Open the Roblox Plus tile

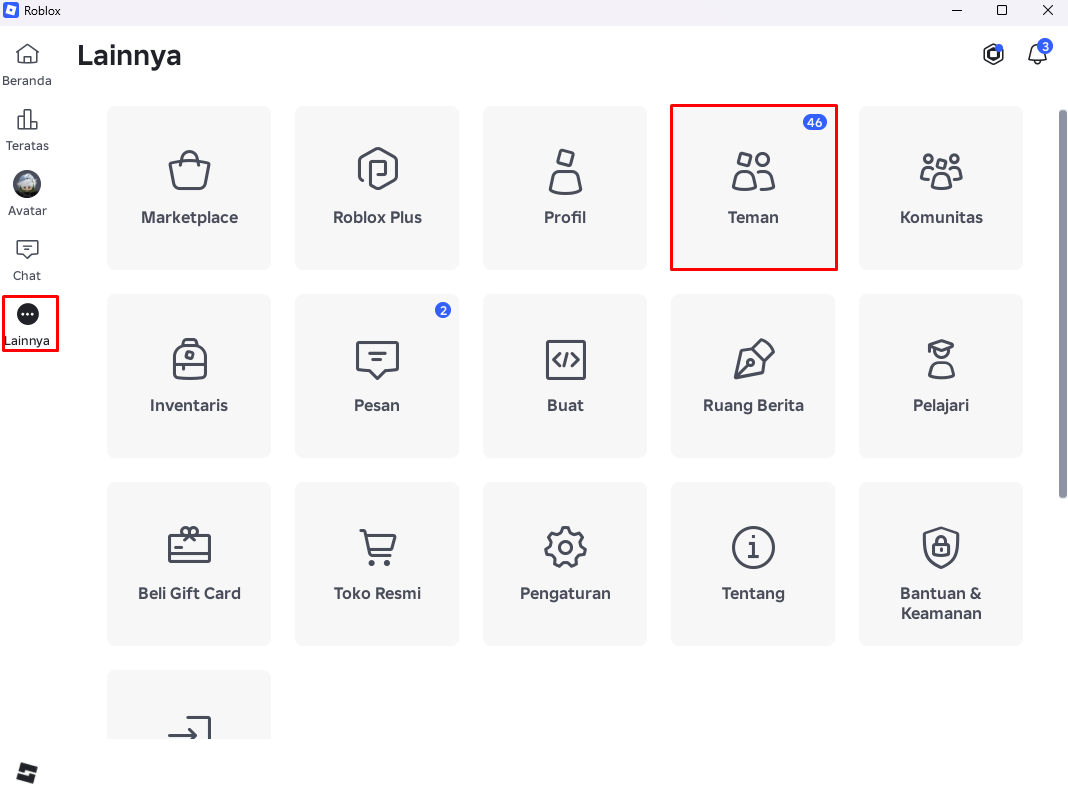(x=377, y=188)
